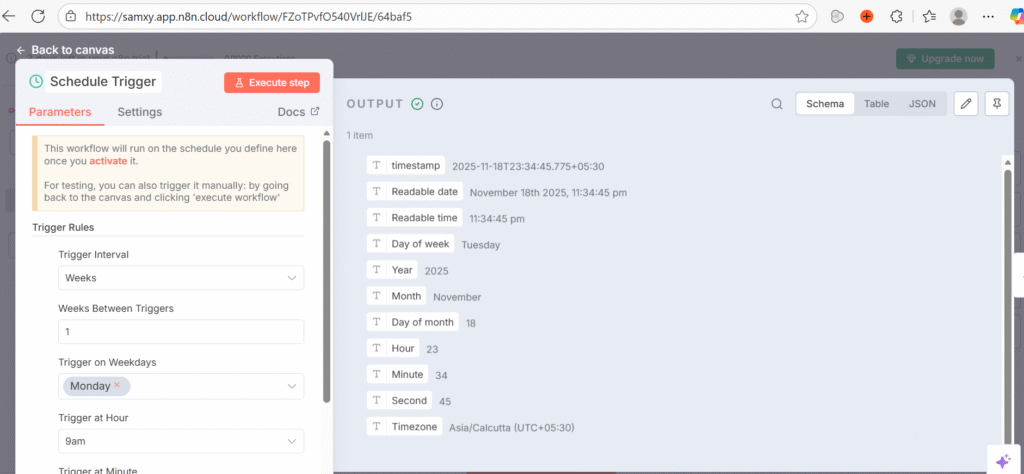This screenshot has height=474, width=1024.
Task: Switch to the Settings tab
Action: pos(139,112)
